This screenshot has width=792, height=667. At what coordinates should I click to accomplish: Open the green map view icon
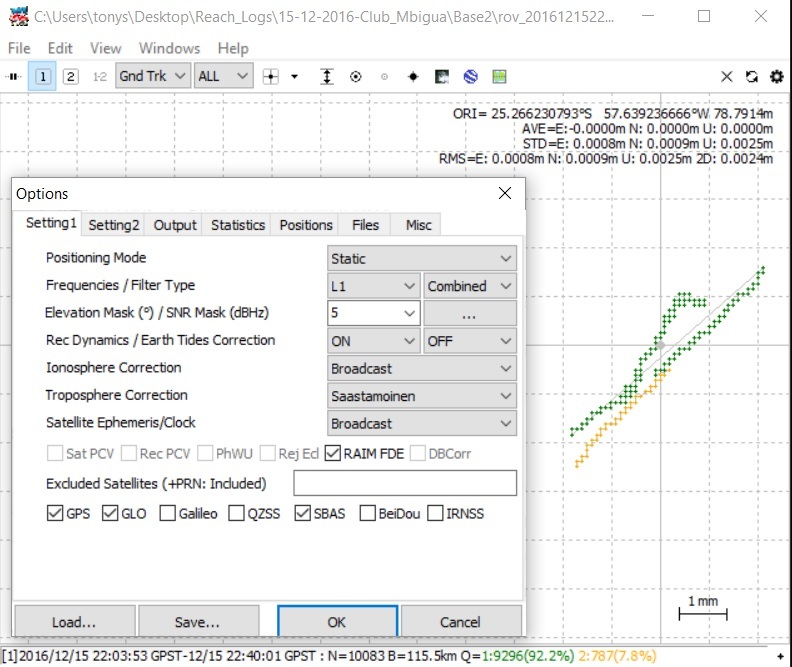(499, 77)
